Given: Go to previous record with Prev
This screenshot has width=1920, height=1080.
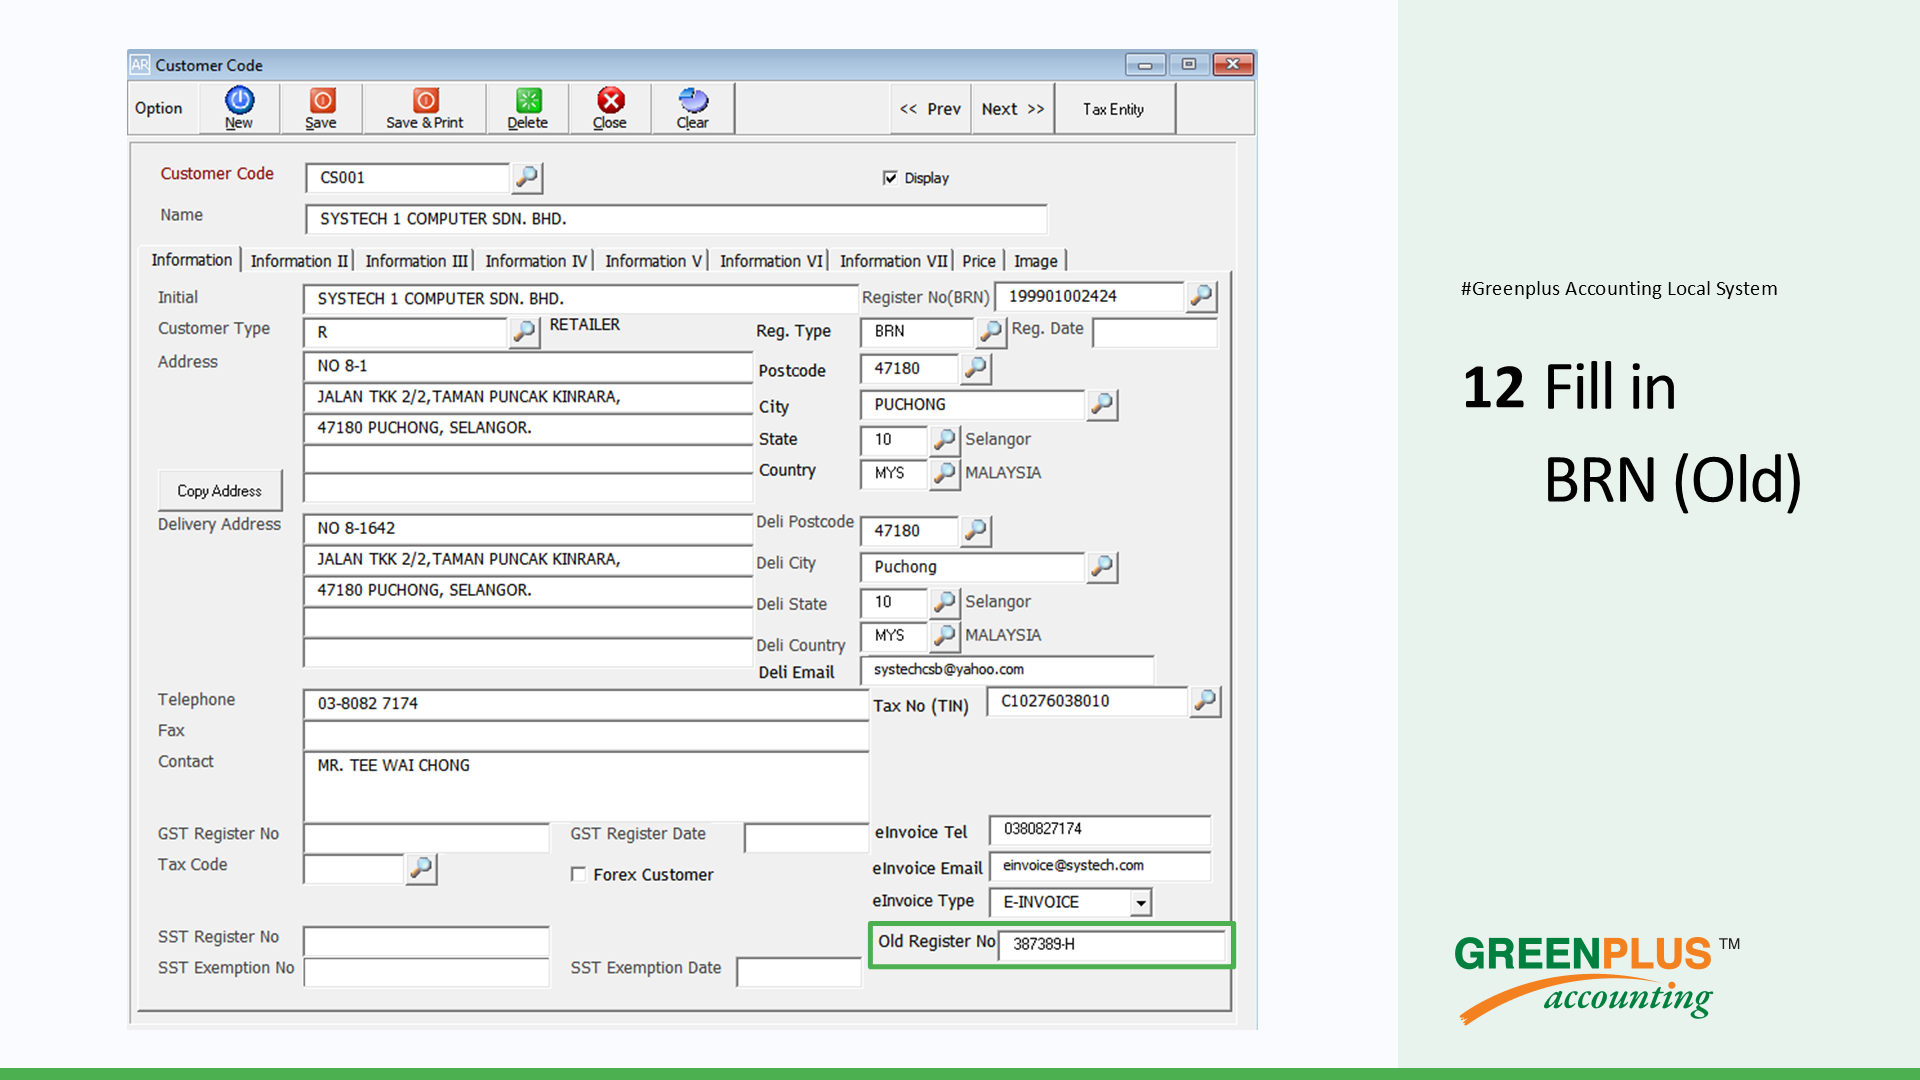Looking at the screenshot, I should pyautogui.click(x=930, y=109).
